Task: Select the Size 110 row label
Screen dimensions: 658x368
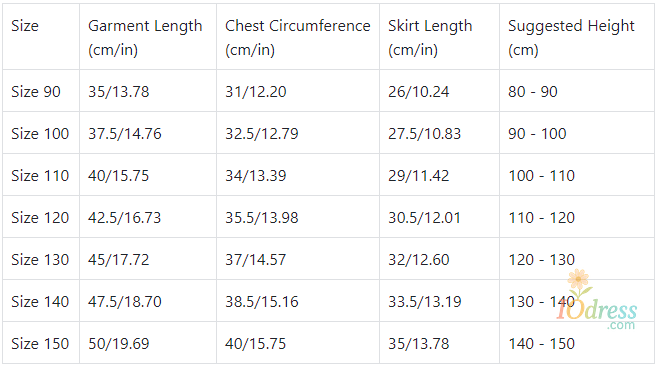Action: [x=40, y=175]
